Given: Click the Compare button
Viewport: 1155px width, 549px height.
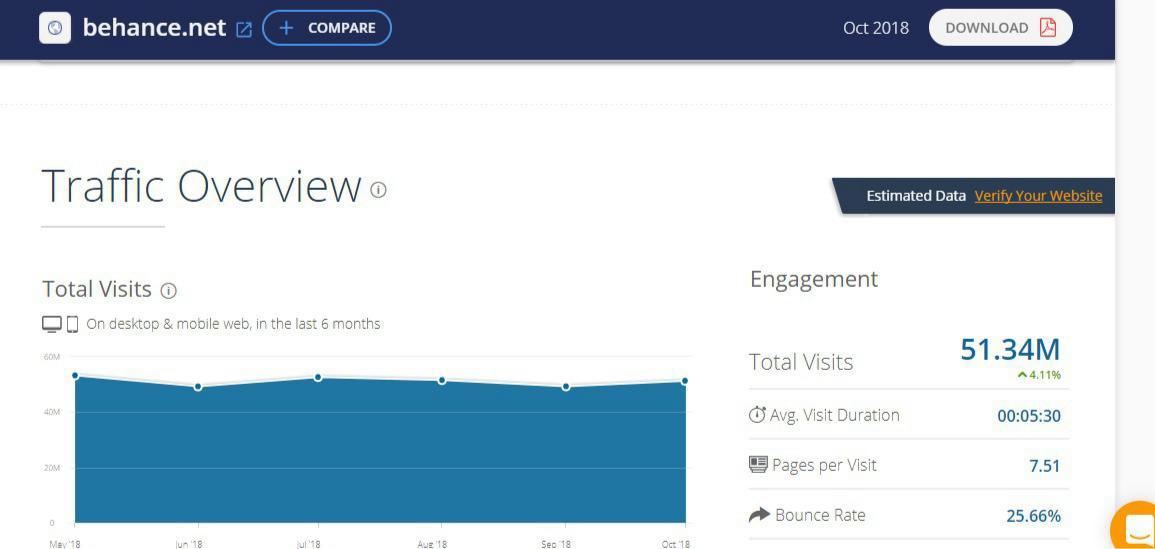Looking at the screenshot, I should coord(327,28).
